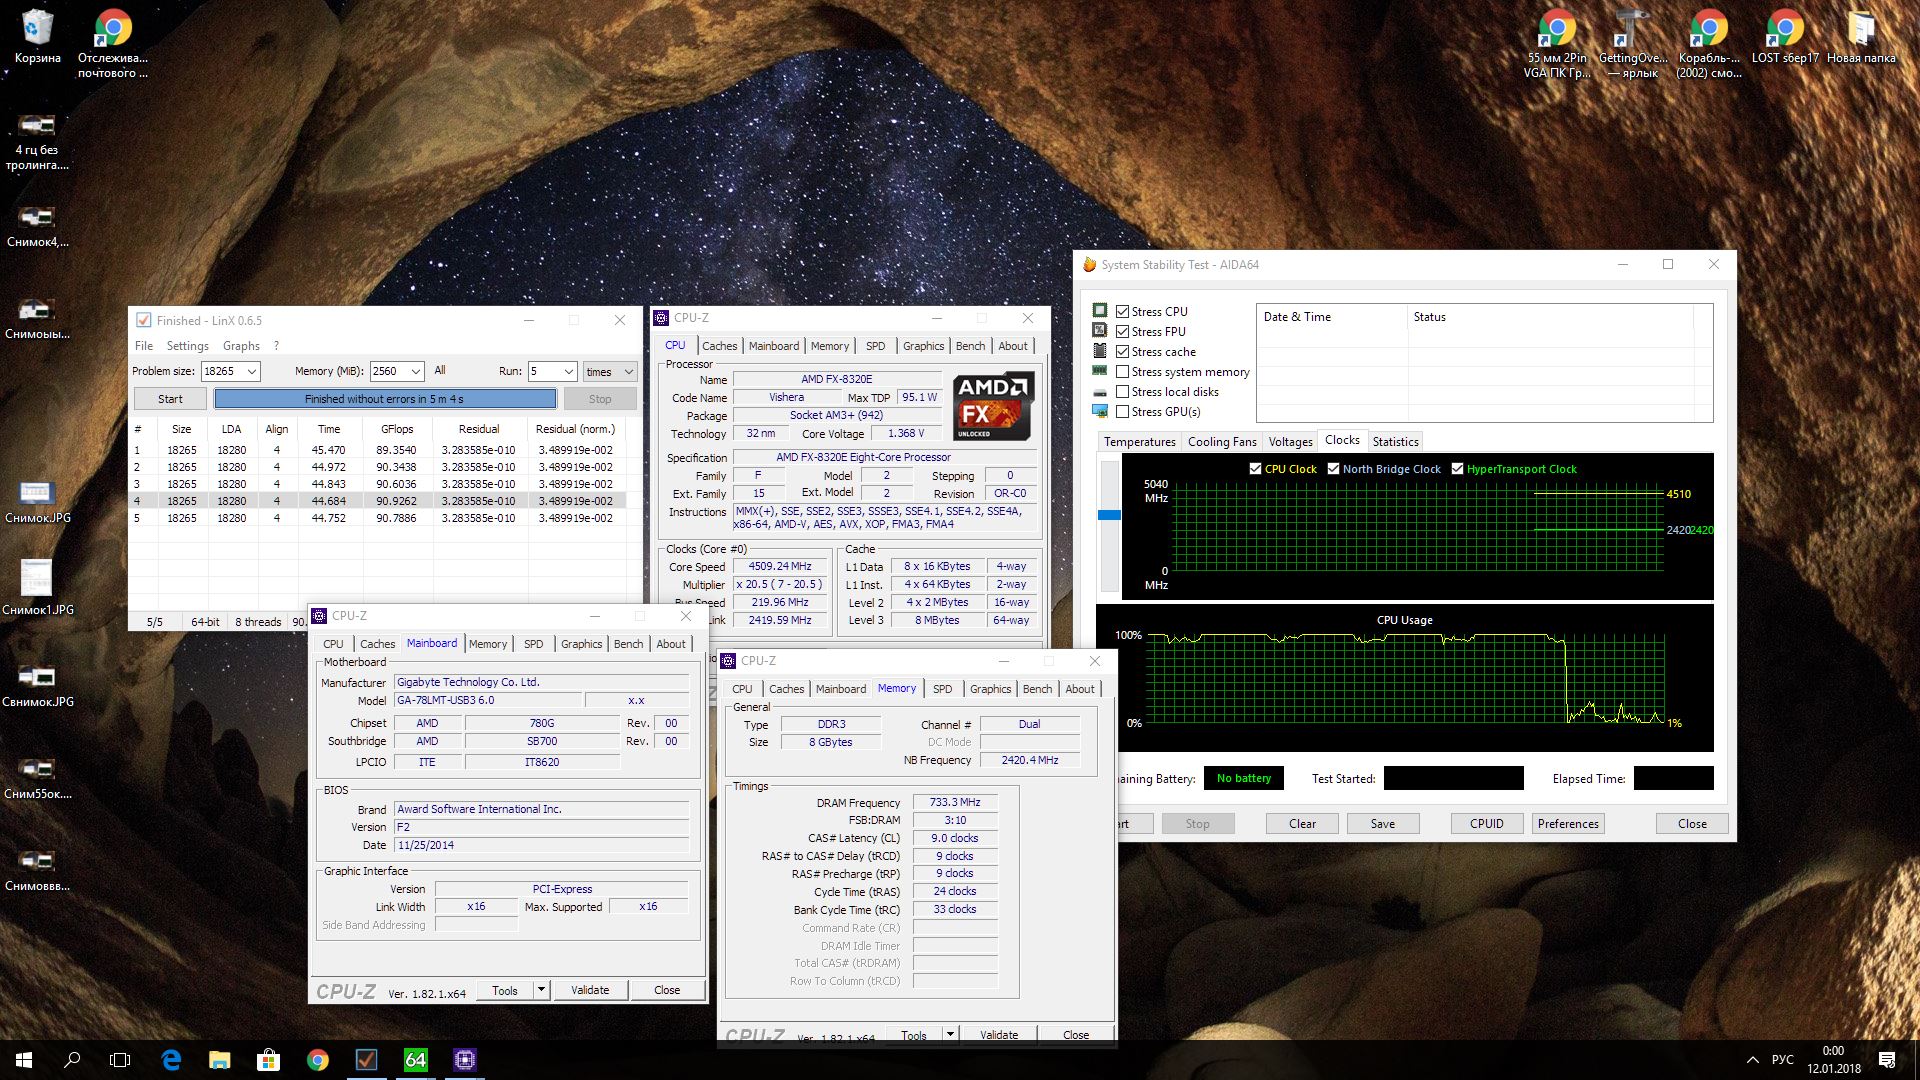This screenshot has height=1080, width=1920.
Task: Click the AIDA64 taskbar icon
Action: pyautogui.click(x=415, y=1059)
